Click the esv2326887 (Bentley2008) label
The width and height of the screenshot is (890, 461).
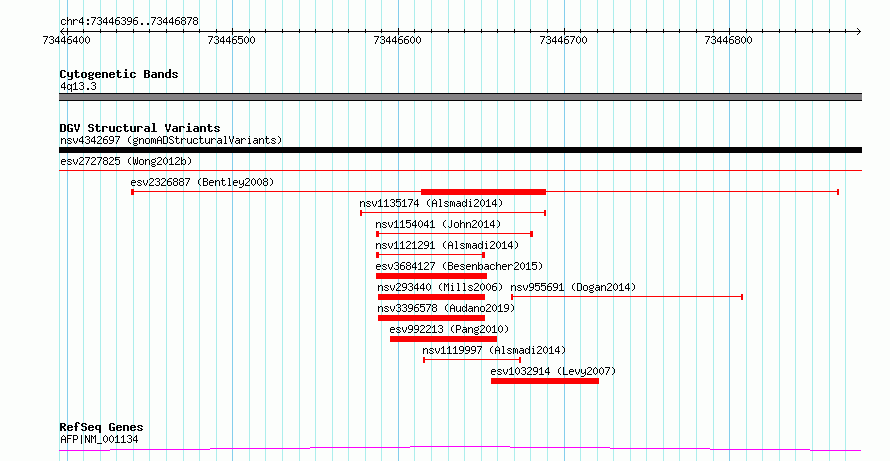tap(202, 182)
